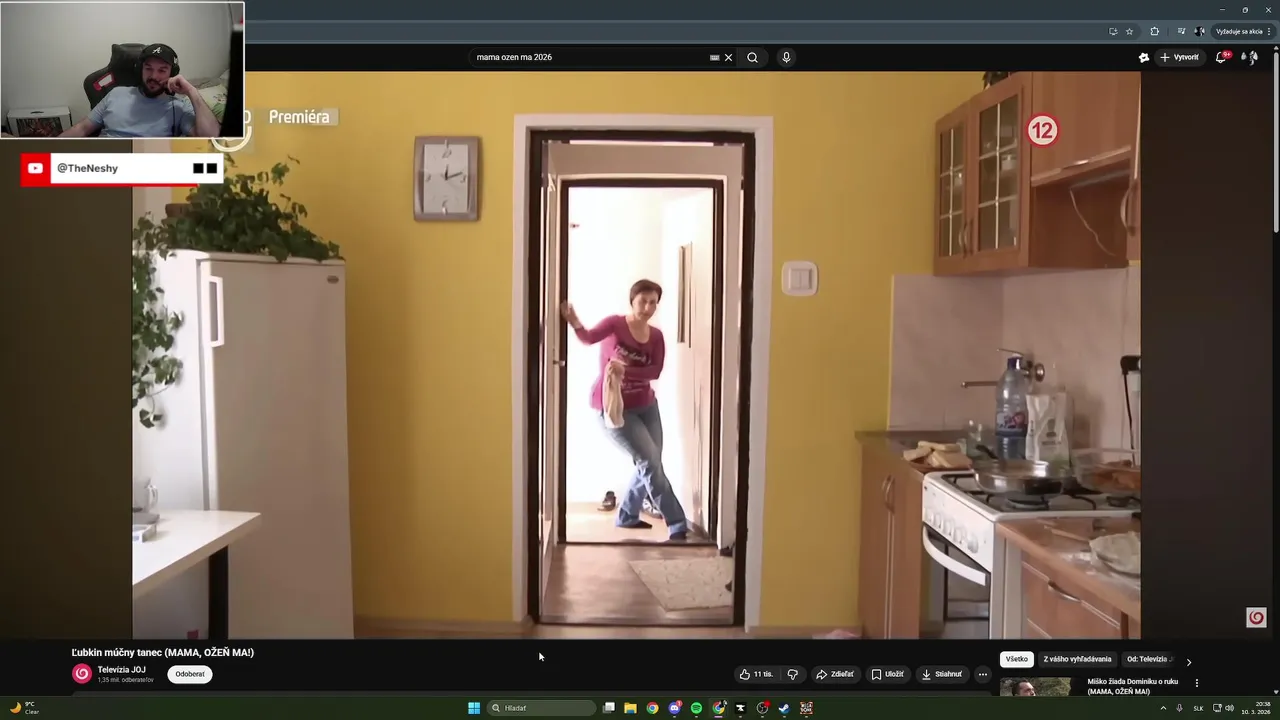Image resolution: width=1280 pixels, height=720 pixels.
Task: Open Televízia JOJ channel avatar
Action: point(82,673)
